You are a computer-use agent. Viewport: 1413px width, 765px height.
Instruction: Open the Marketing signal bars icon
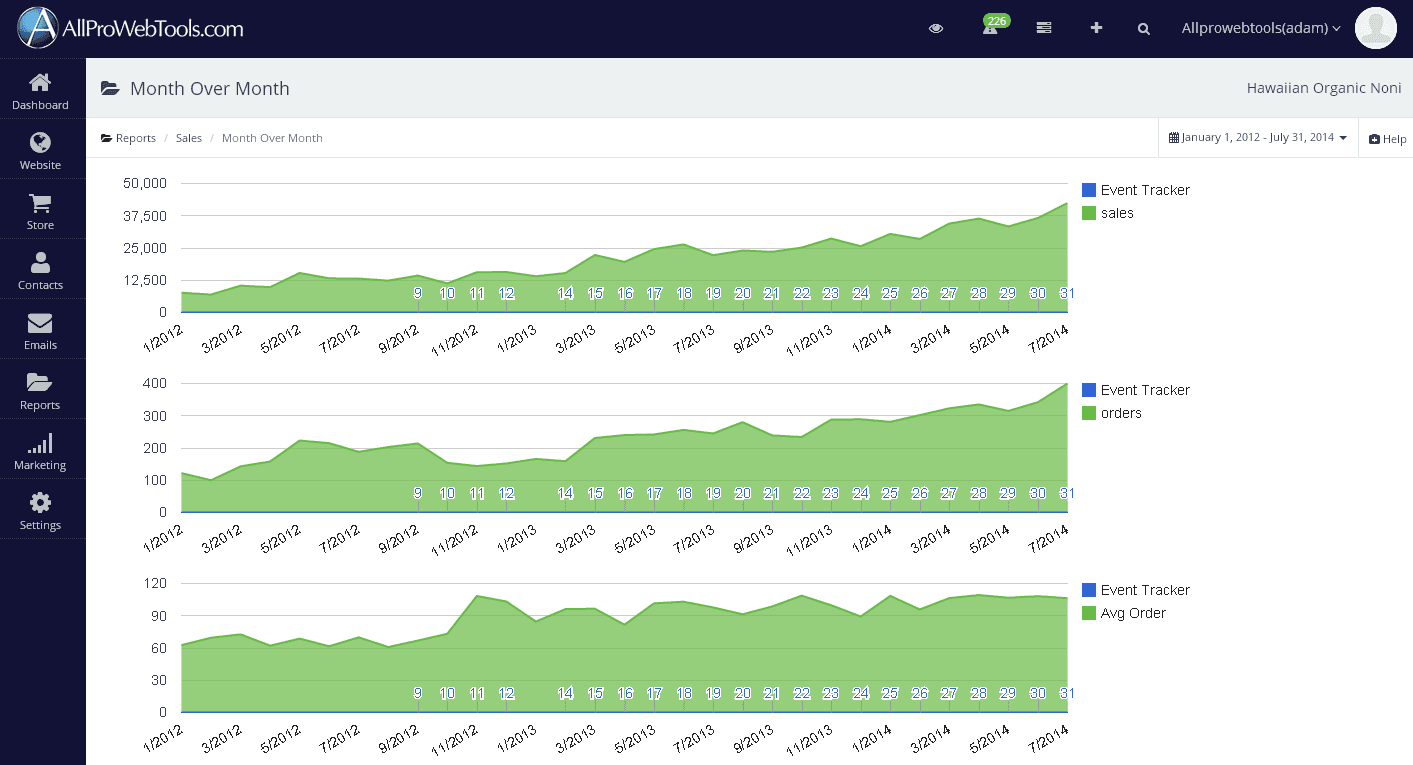tap(40, 443)
